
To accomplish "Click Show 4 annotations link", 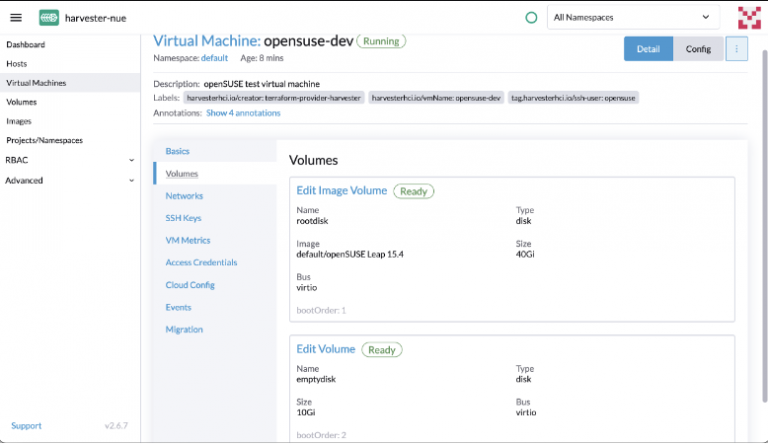I will (x=243, y=113).
